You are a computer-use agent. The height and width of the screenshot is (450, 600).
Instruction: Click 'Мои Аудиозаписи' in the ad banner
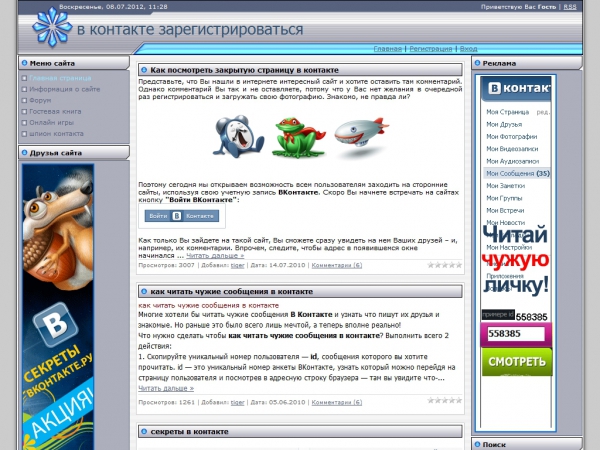[x=512, y=161]
